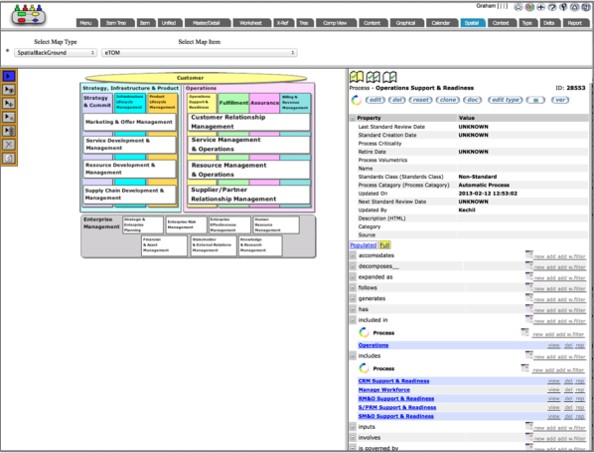Click Supplier/Partner Relationship Management box
Screen dimensions: 594x453
(x=249, y=194)
